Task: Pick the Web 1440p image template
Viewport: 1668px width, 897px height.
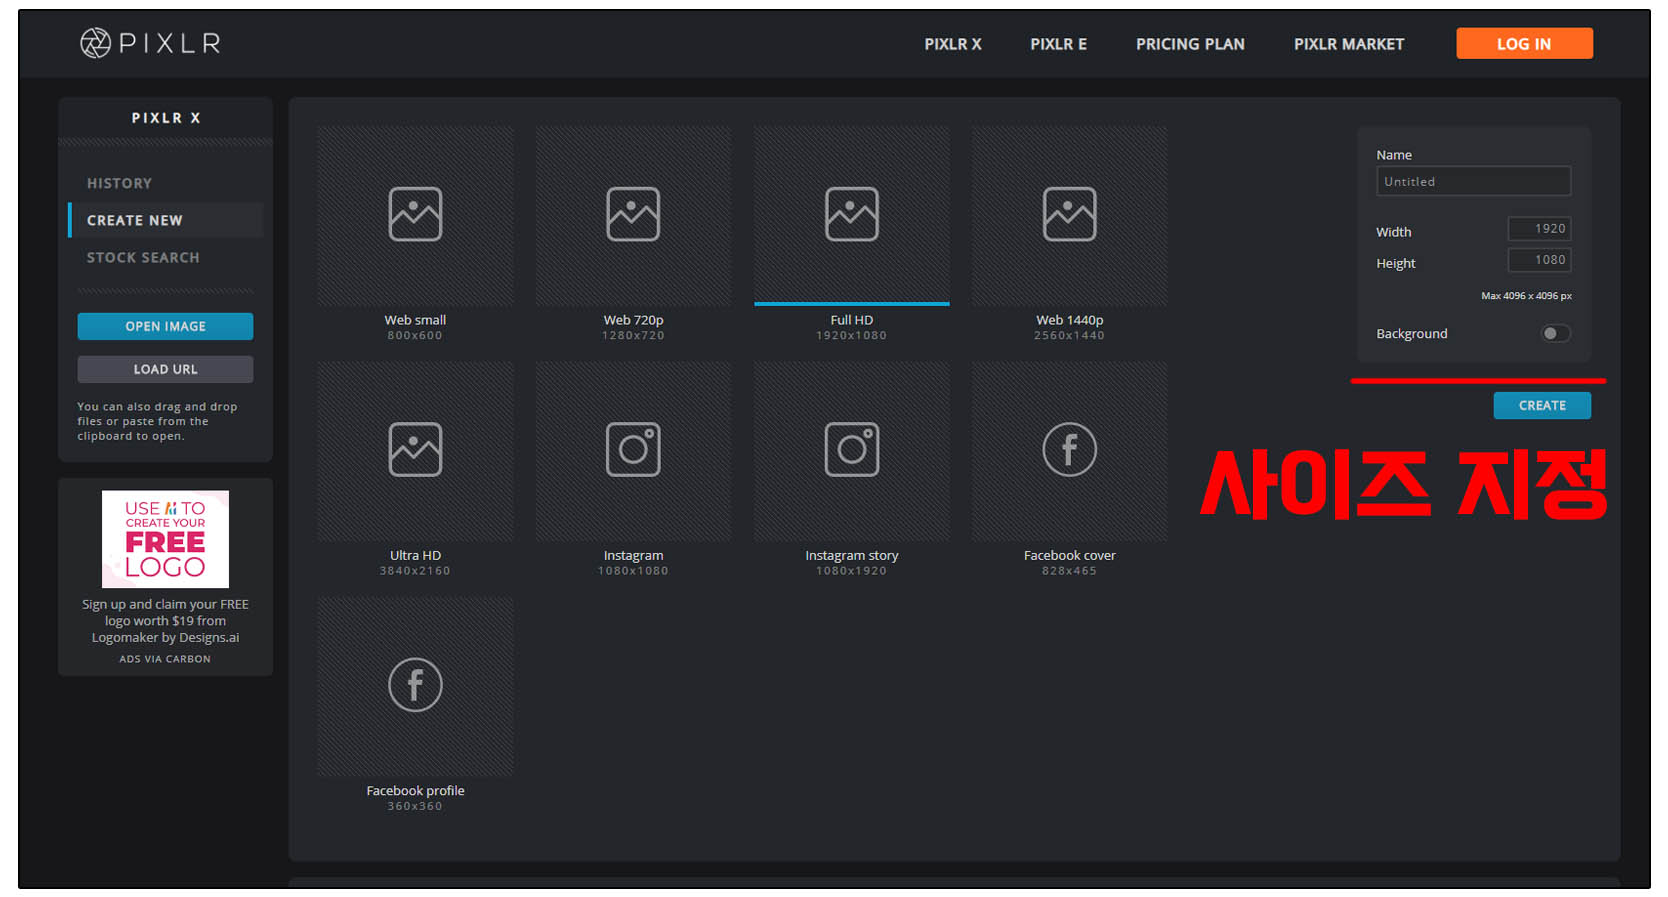Action: click(1069, 215)
